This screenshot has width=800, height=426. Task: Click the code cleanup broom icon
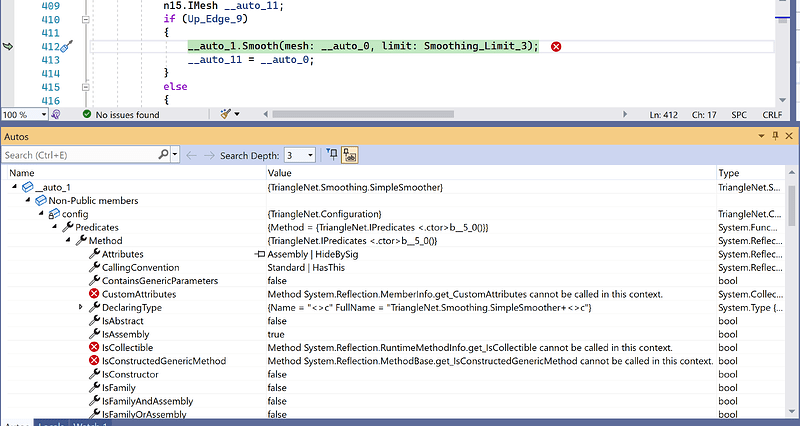(226, 114)
